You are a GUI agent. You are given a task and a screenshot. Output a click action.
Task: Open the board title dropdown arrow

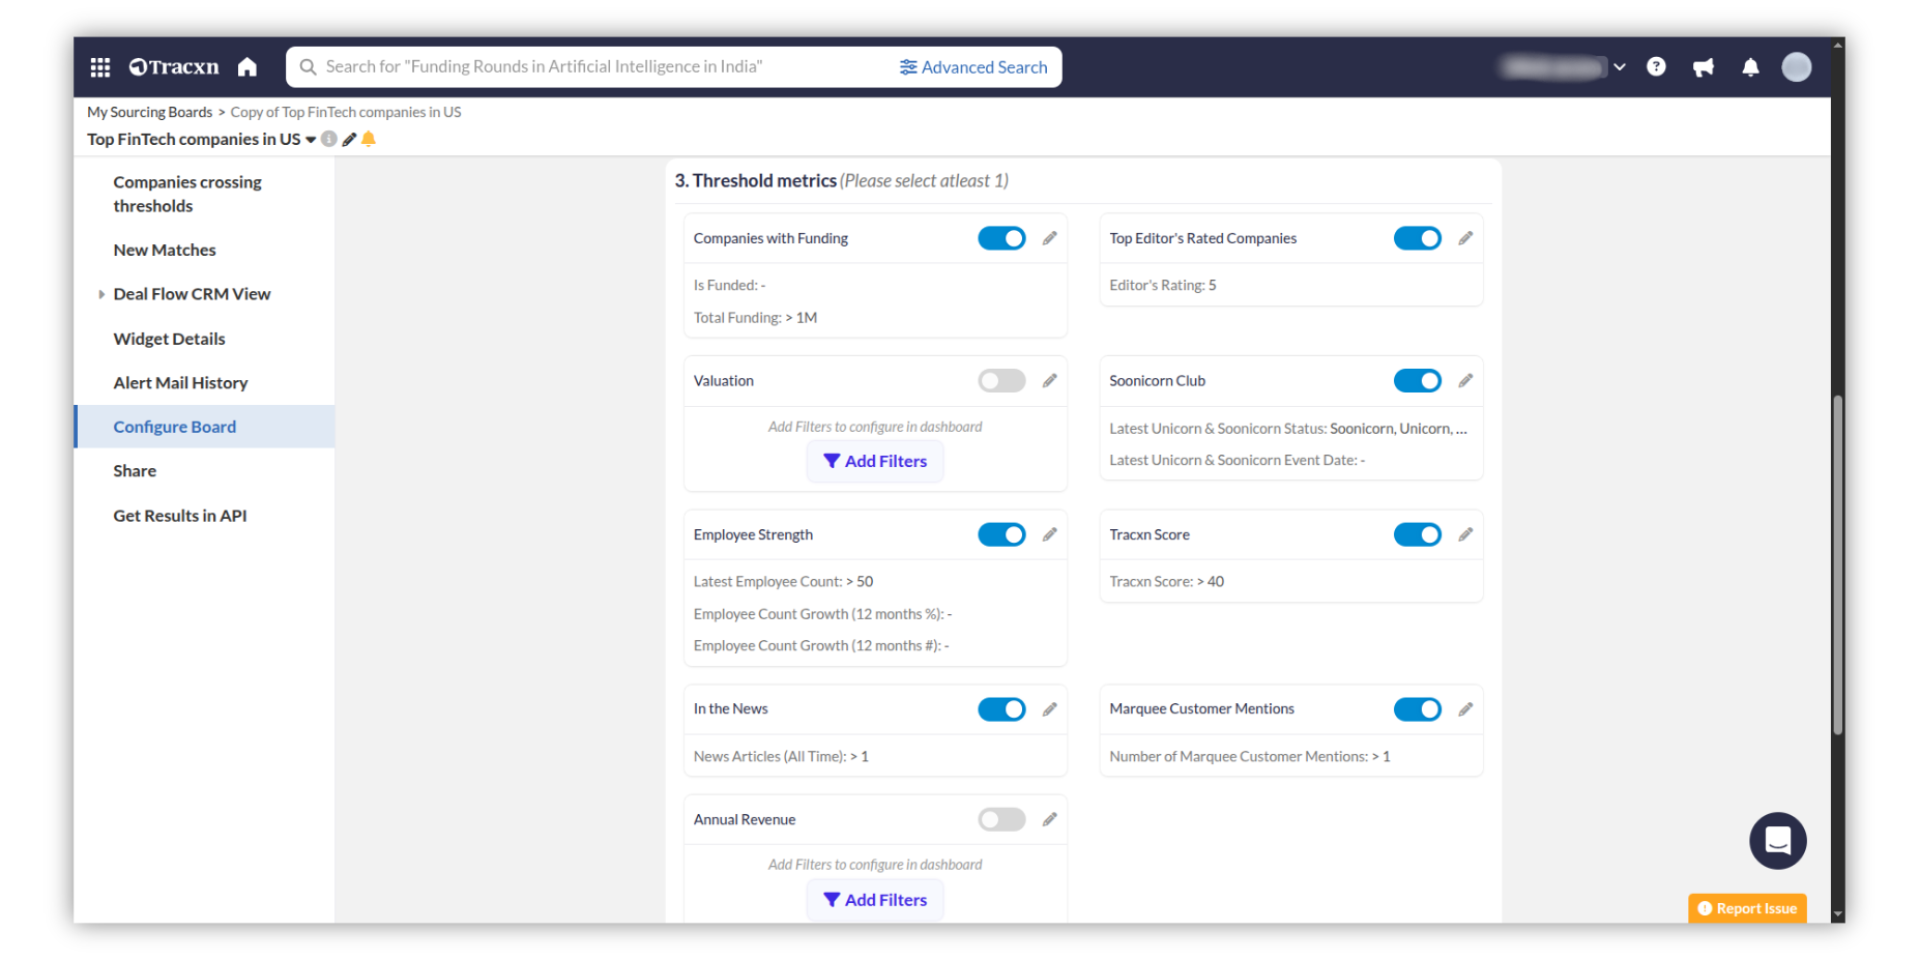click(311, 140)
